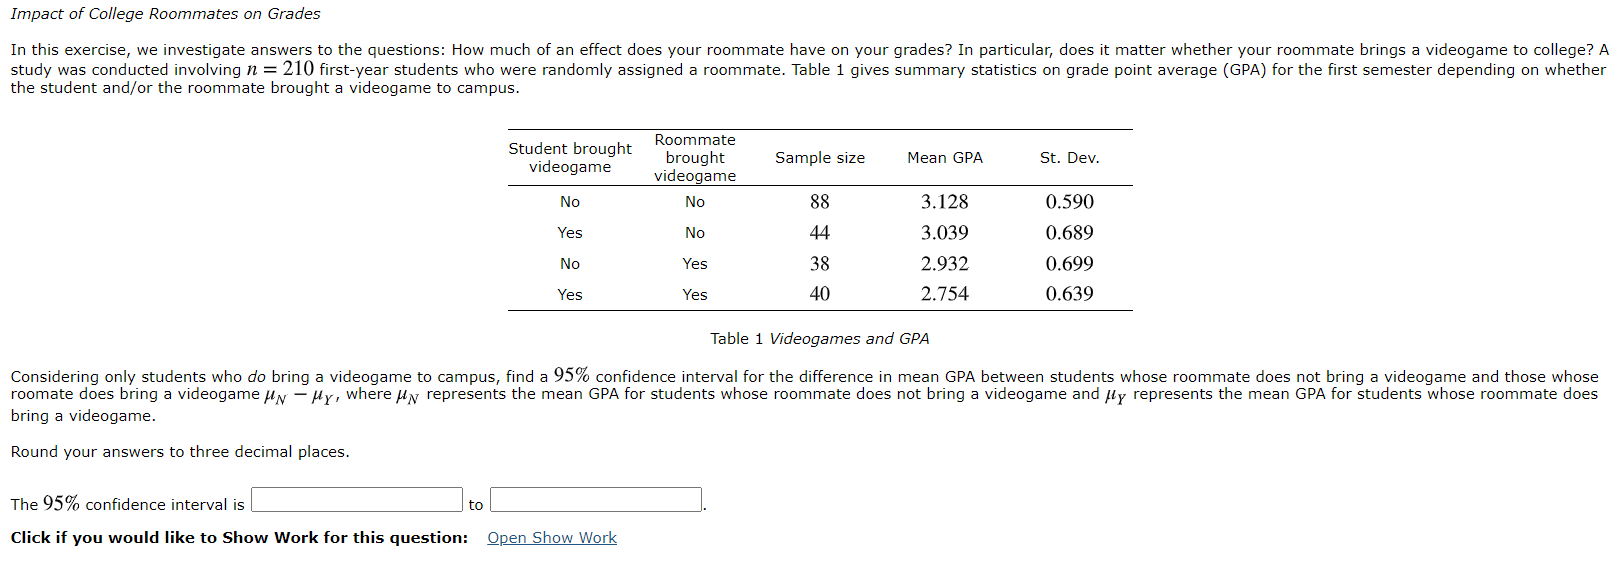Image resolution: width=1621 pixels, height=579 pixels.
Task: Click the 'Sample size' column header
Action: tap(820, 158)
